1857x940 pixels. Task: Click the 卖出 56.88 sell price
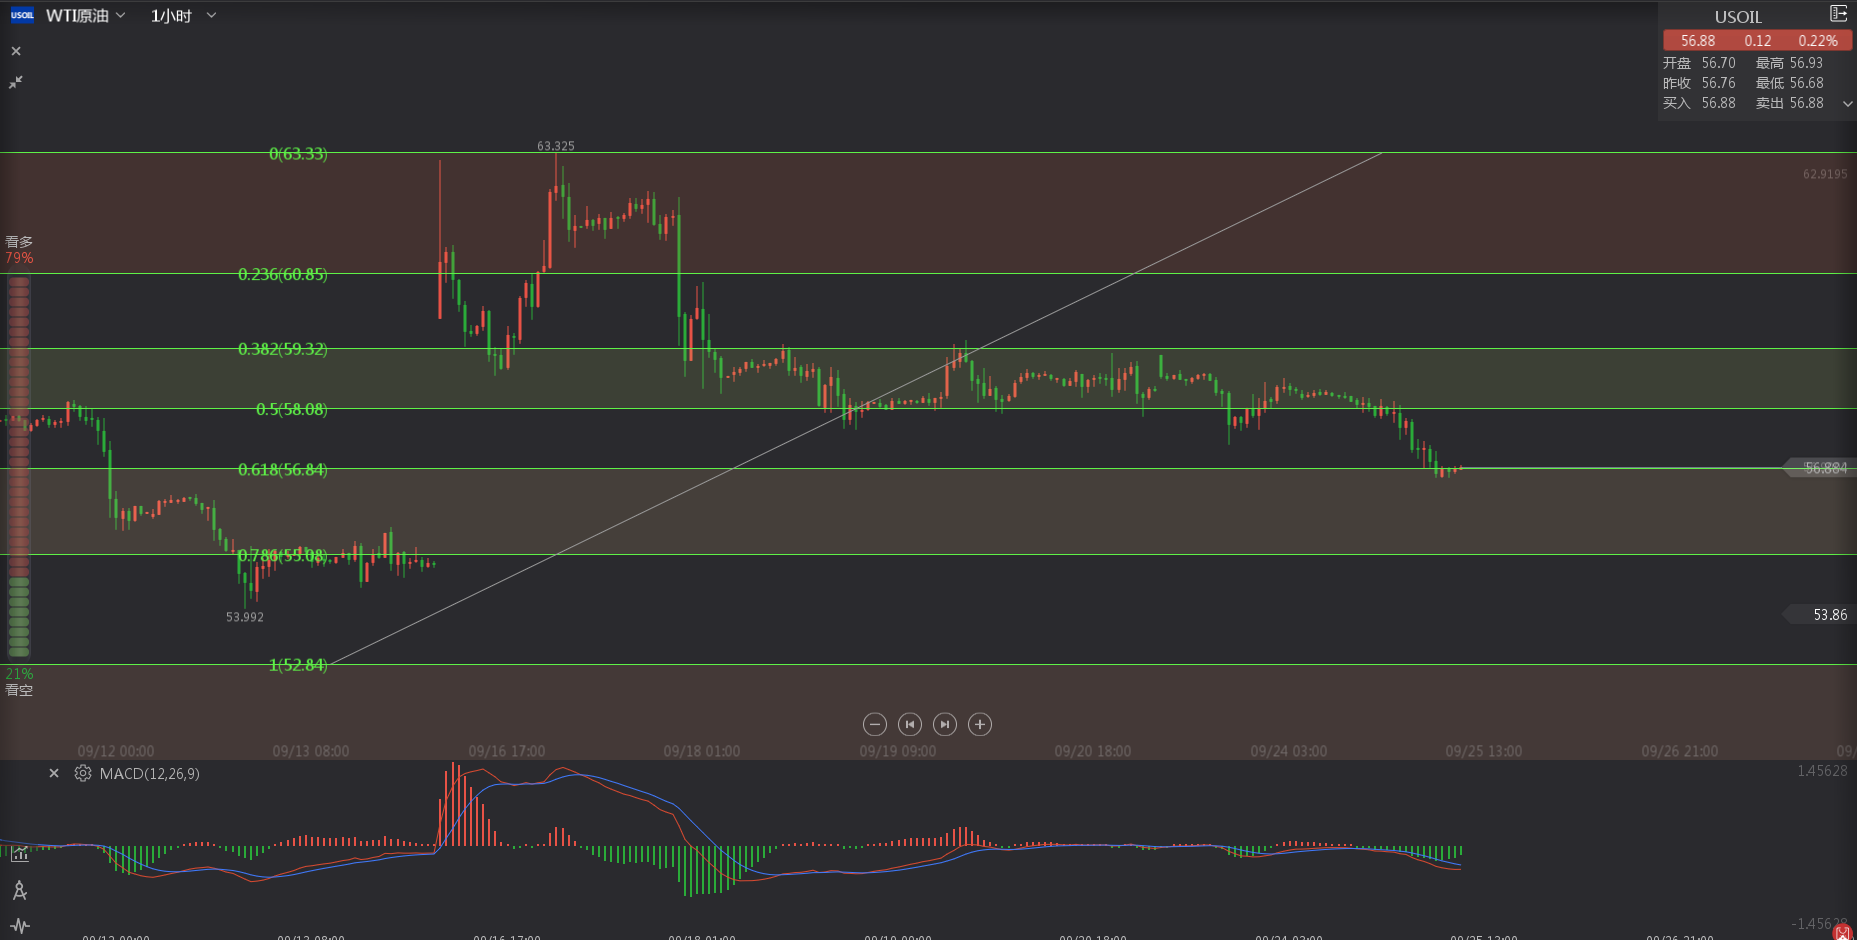(1790, 103)
